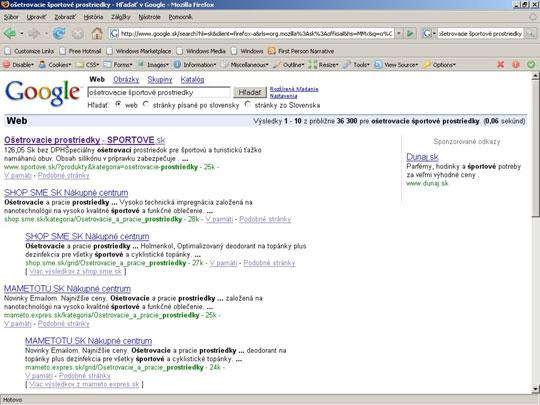Open the Skupiny link
Image resolution: width=540 pixels, height=405 pixels.
(160, 80)
